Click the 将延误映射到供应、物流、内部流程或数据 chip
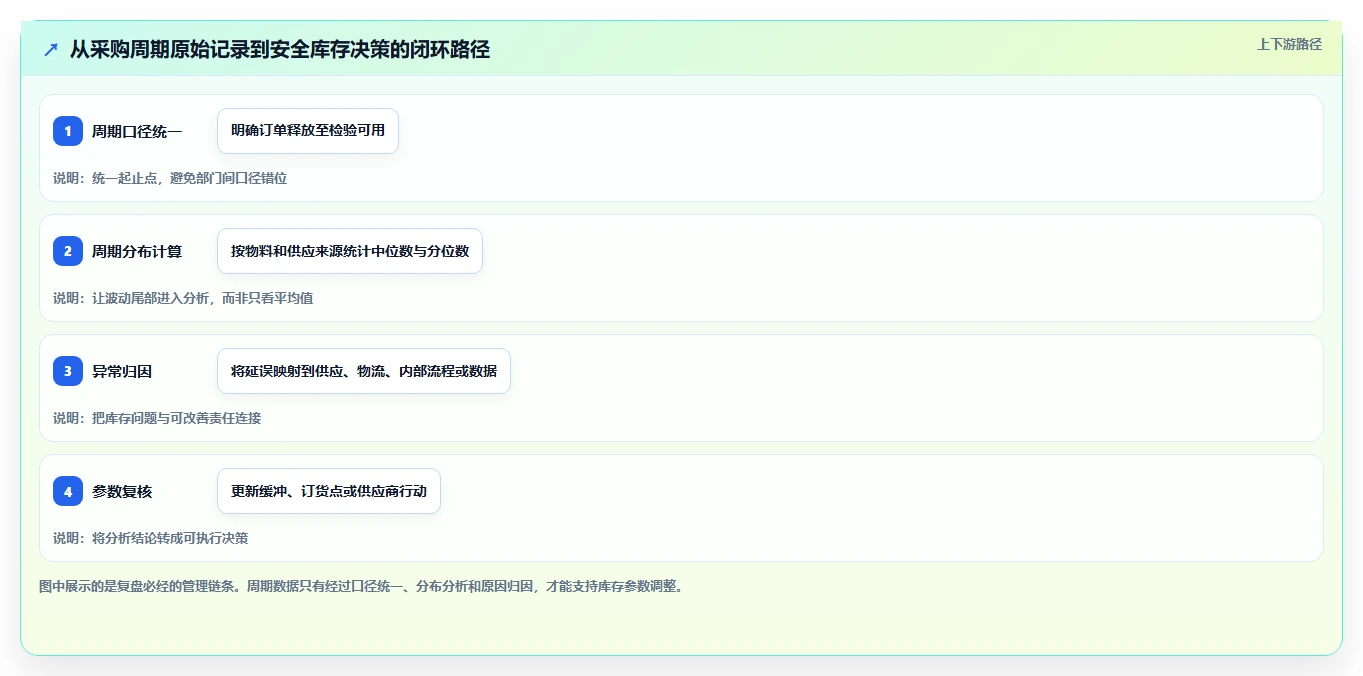The width and height of the screenshot is (1363, 676). 364,371
